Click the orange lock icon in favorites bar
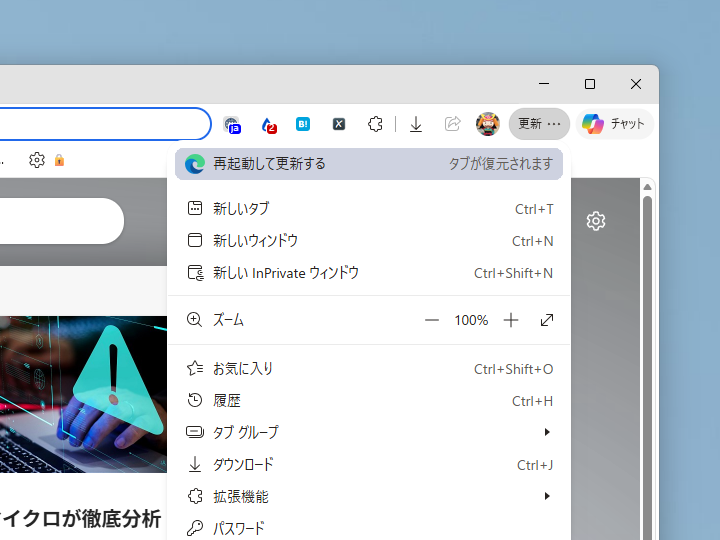 coord(59,160)
